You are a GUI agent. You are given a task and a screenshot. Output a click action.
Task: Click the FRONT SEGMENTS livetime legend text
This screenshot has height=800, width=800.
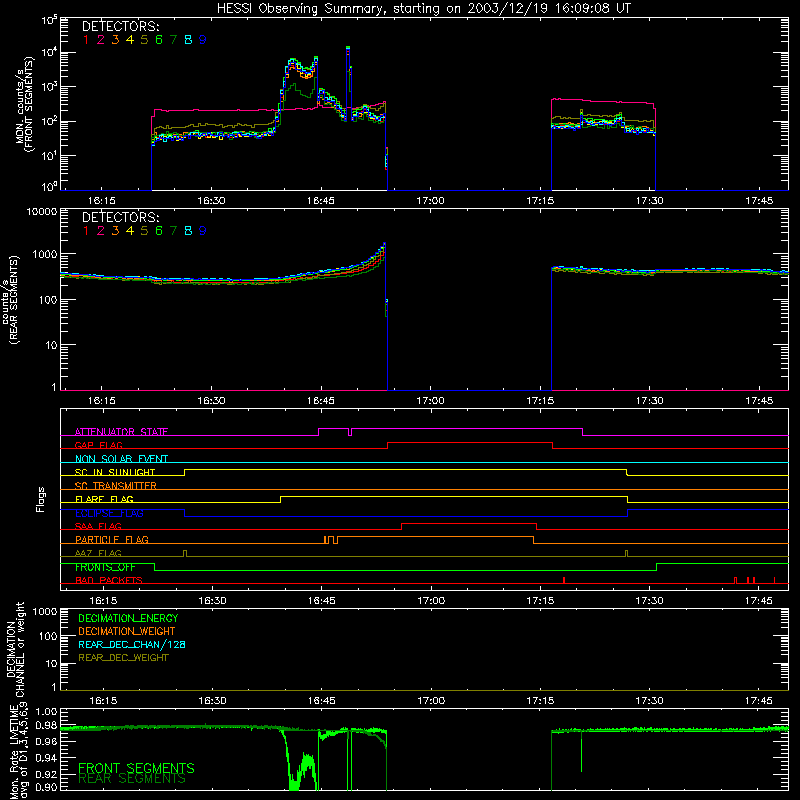(136, 768)
